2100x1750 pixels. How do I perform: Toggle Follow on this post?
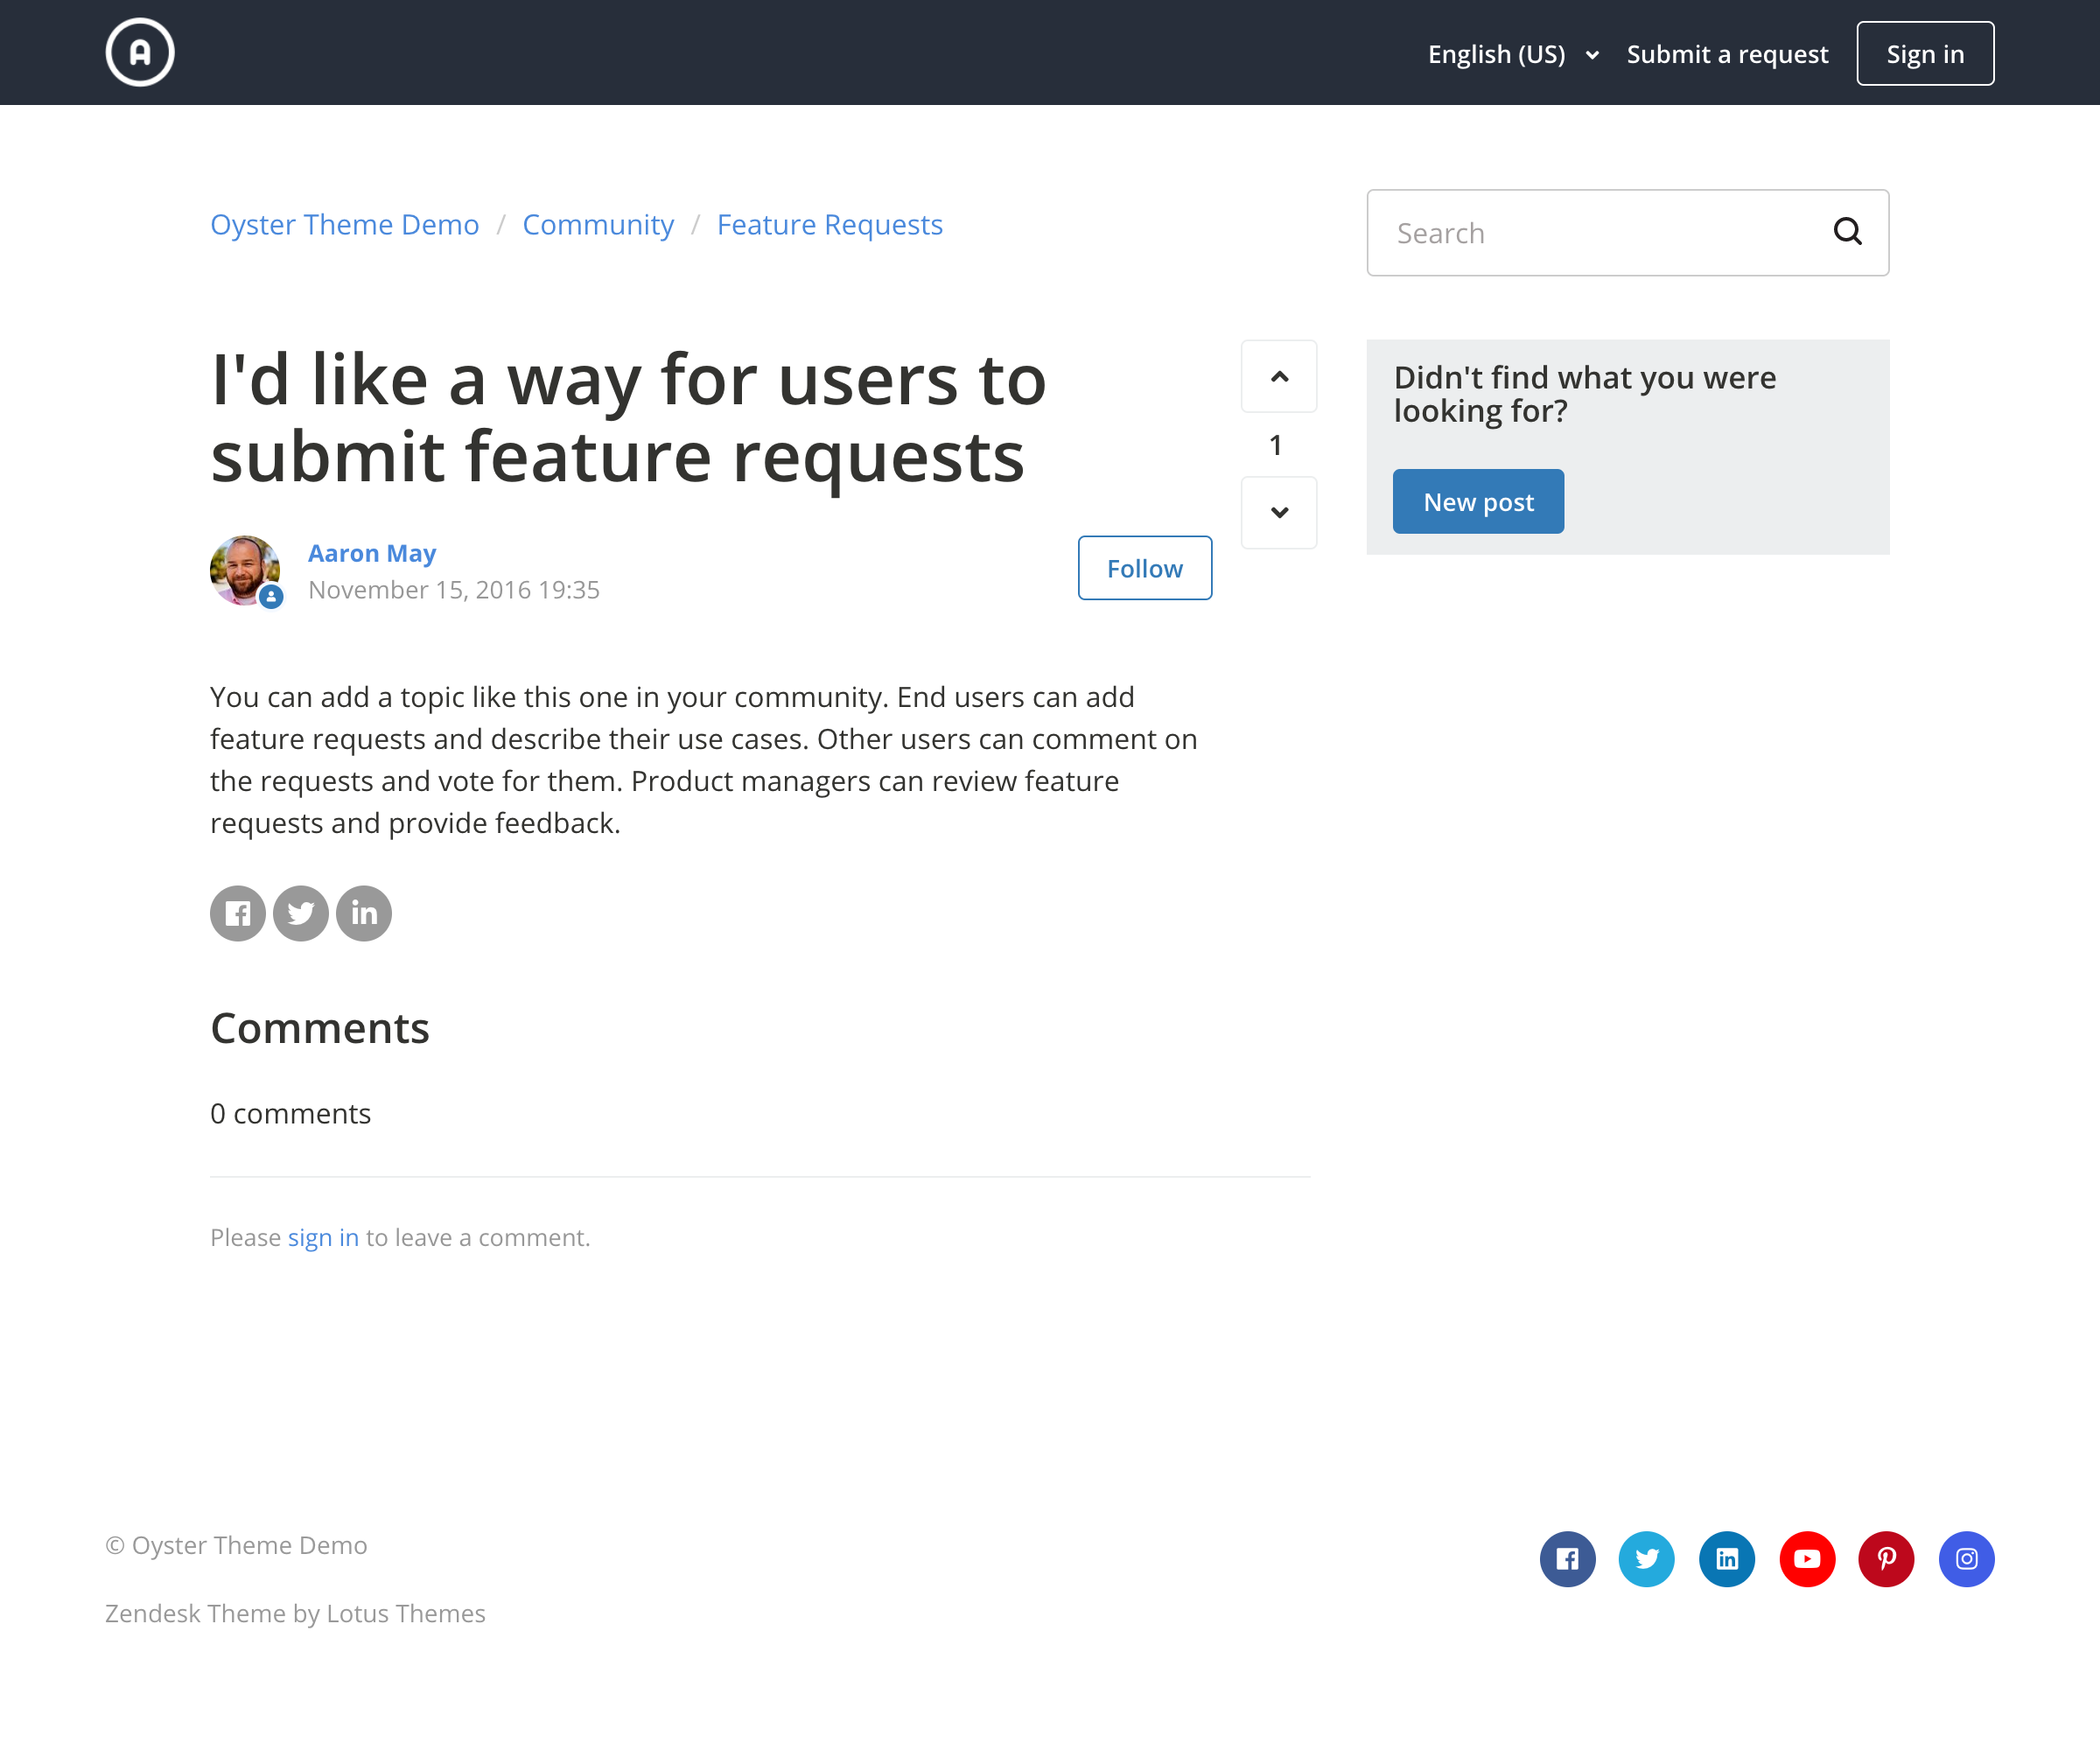coord(1144,568)
